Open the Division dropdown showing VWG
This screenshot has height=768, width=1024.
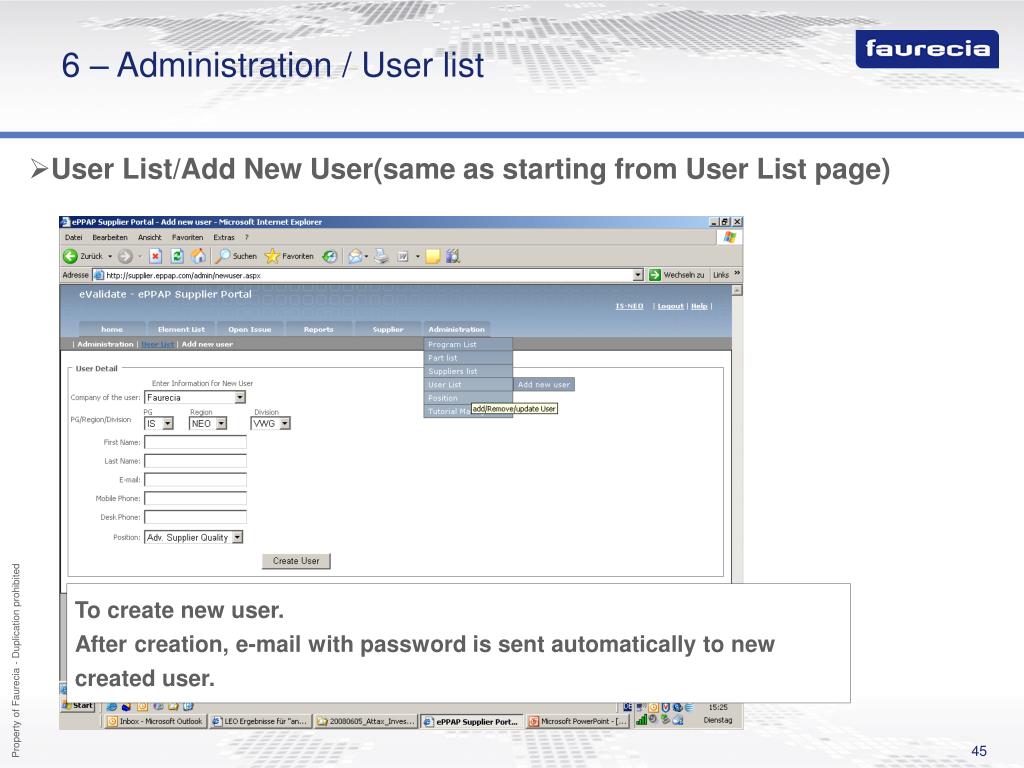click(270, 423)
